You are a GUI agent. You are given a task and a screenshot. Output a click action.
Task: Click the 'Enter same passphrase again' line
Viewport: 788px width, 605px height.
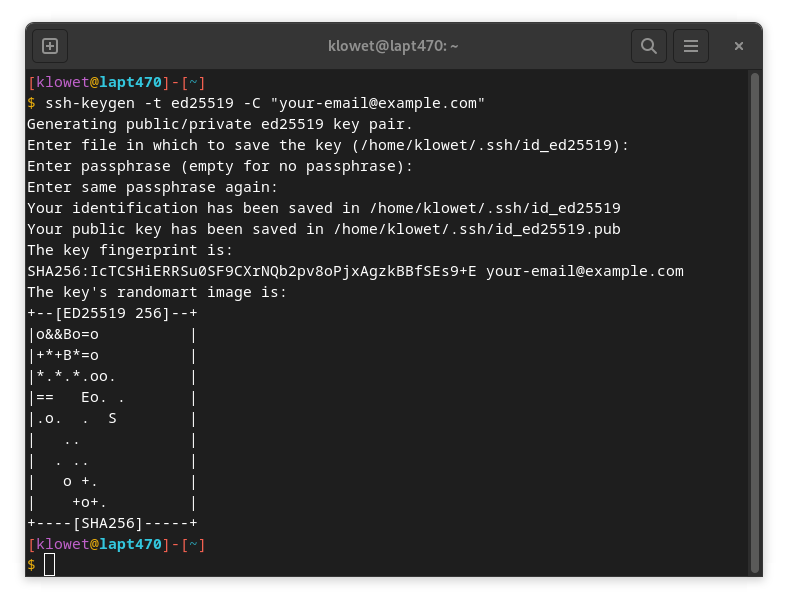click(x=152, y=187)
